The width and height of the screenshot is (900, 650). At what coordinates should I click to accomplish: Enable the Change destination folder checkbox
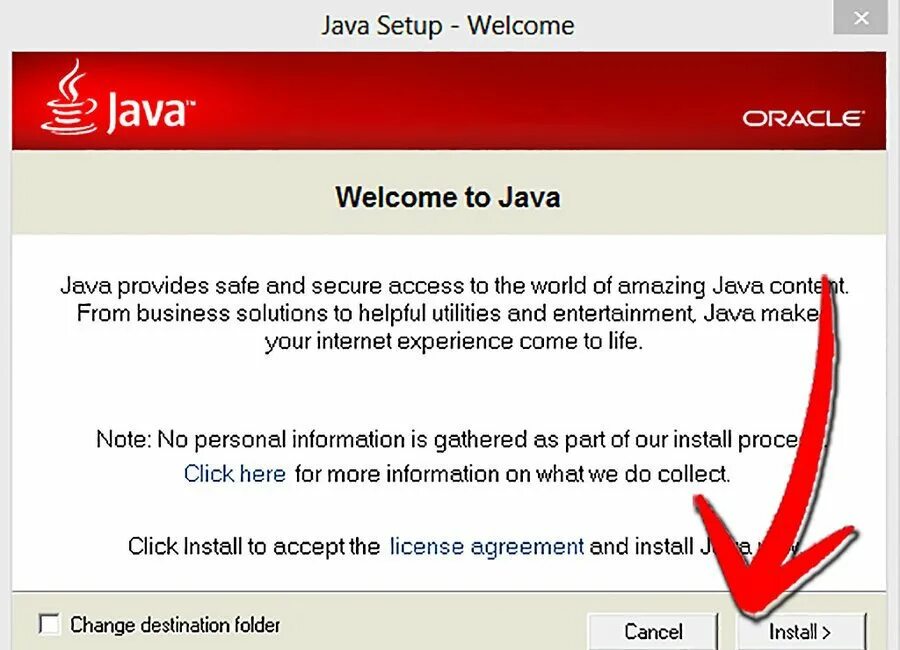pos(49,624)
